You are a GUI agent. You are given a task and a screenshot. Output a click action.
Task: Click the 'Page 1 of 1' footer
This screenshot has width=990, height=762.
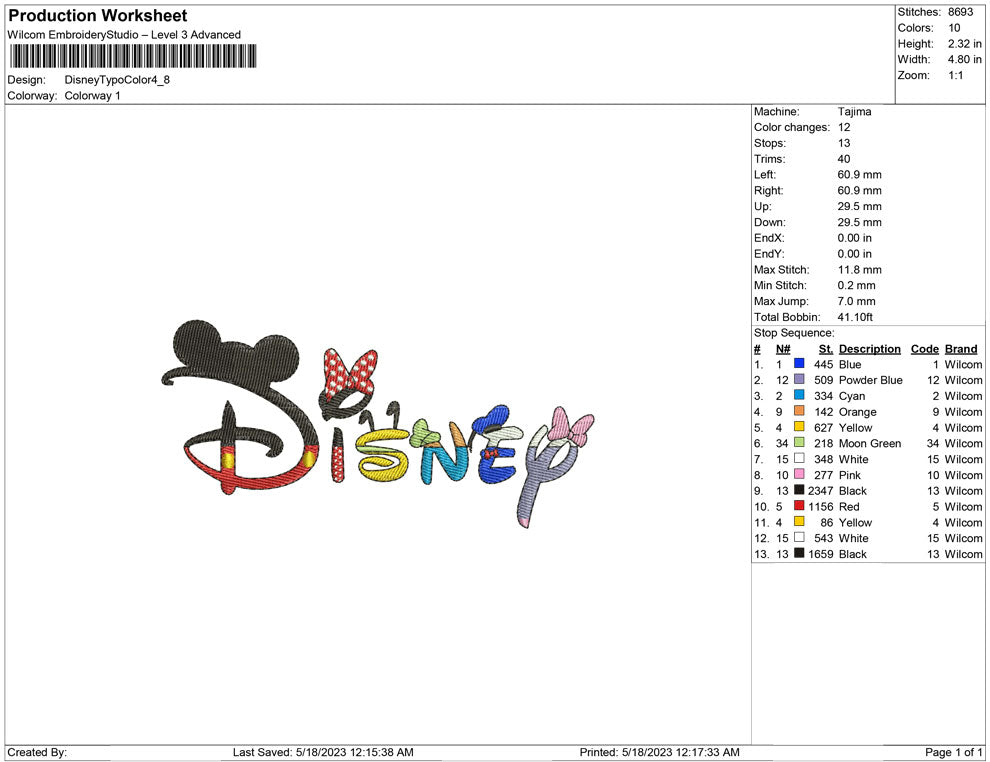point(953,752)
